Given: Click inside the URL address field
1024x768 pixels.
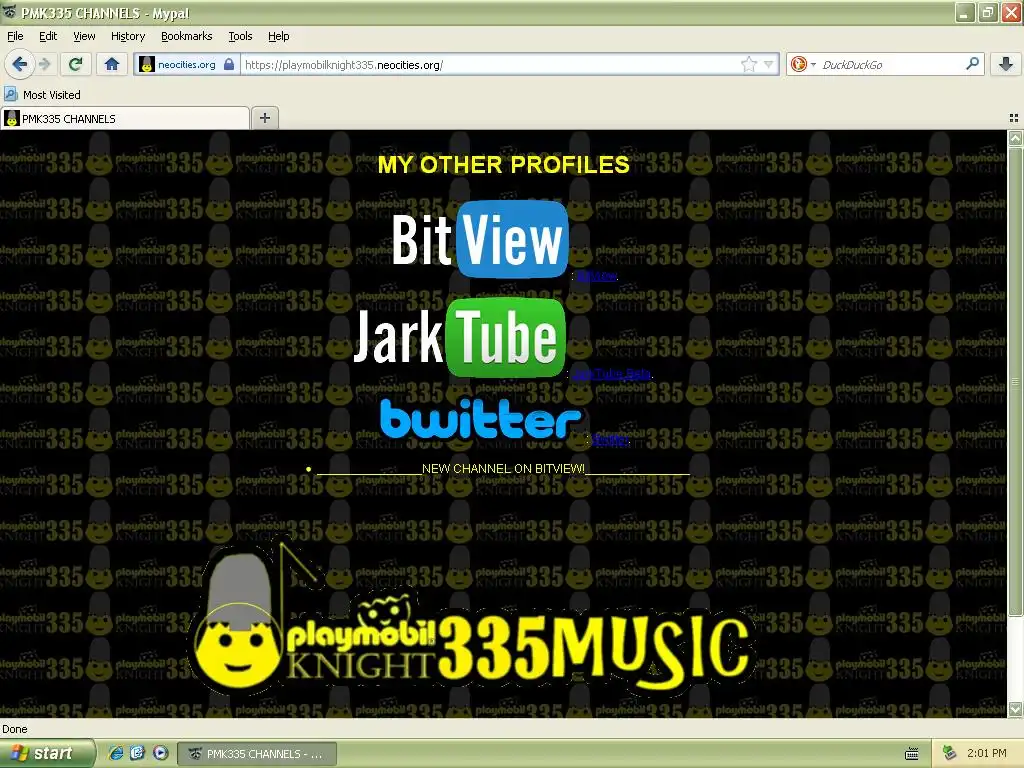Looking at the screenshot, I should tap(490, 65).
